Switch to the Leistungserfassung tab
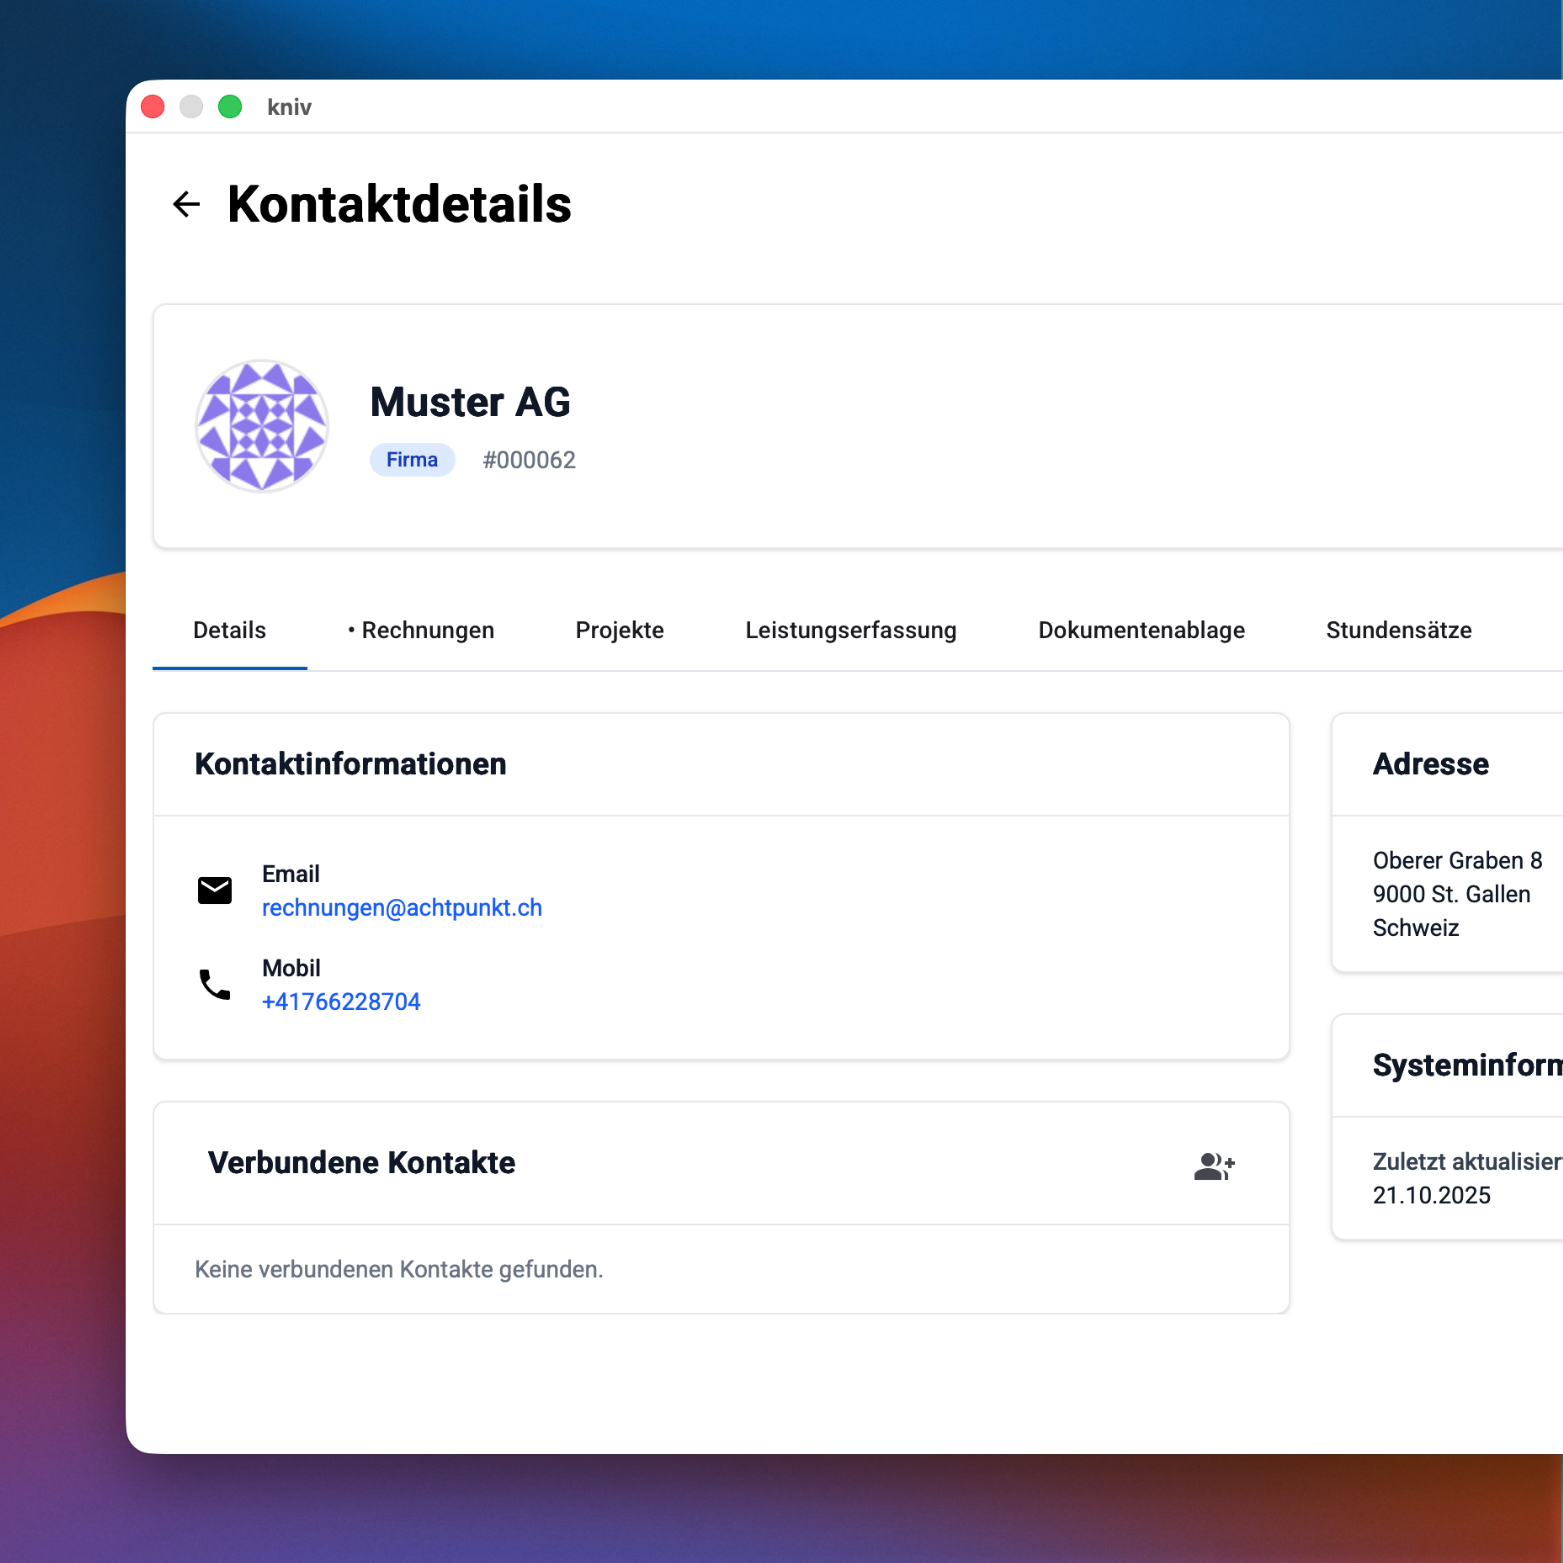Viewport: 1563px width, 1563px height. point(850,630)
